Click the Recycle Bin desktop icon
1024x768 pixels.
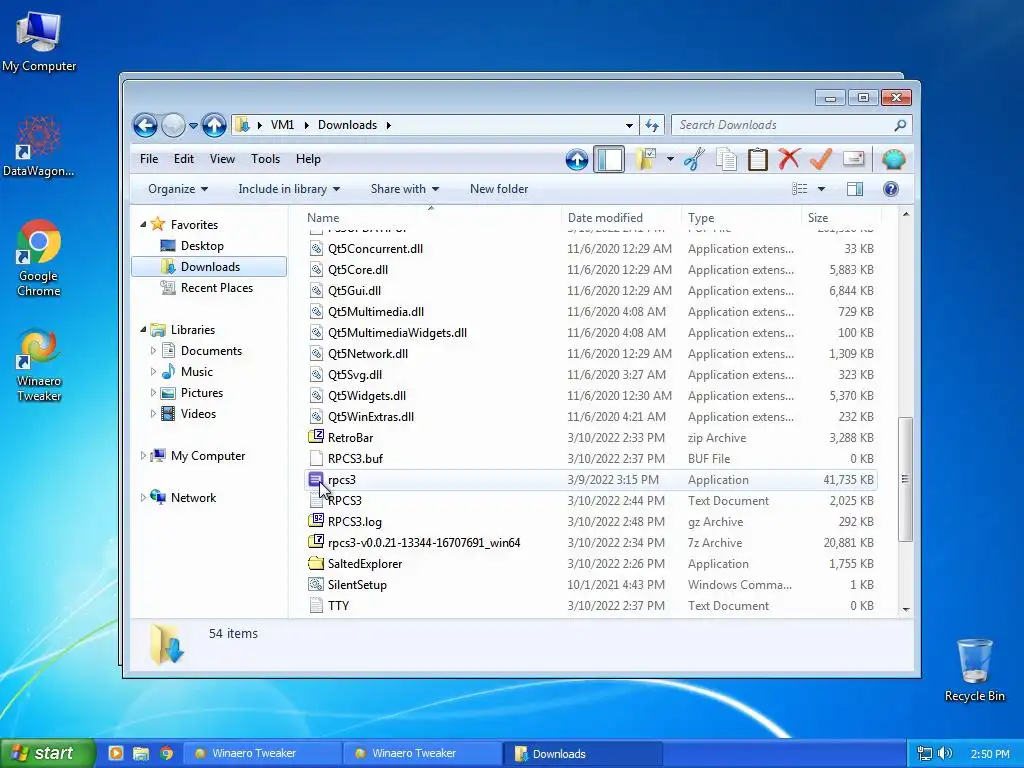pos(974,669)
